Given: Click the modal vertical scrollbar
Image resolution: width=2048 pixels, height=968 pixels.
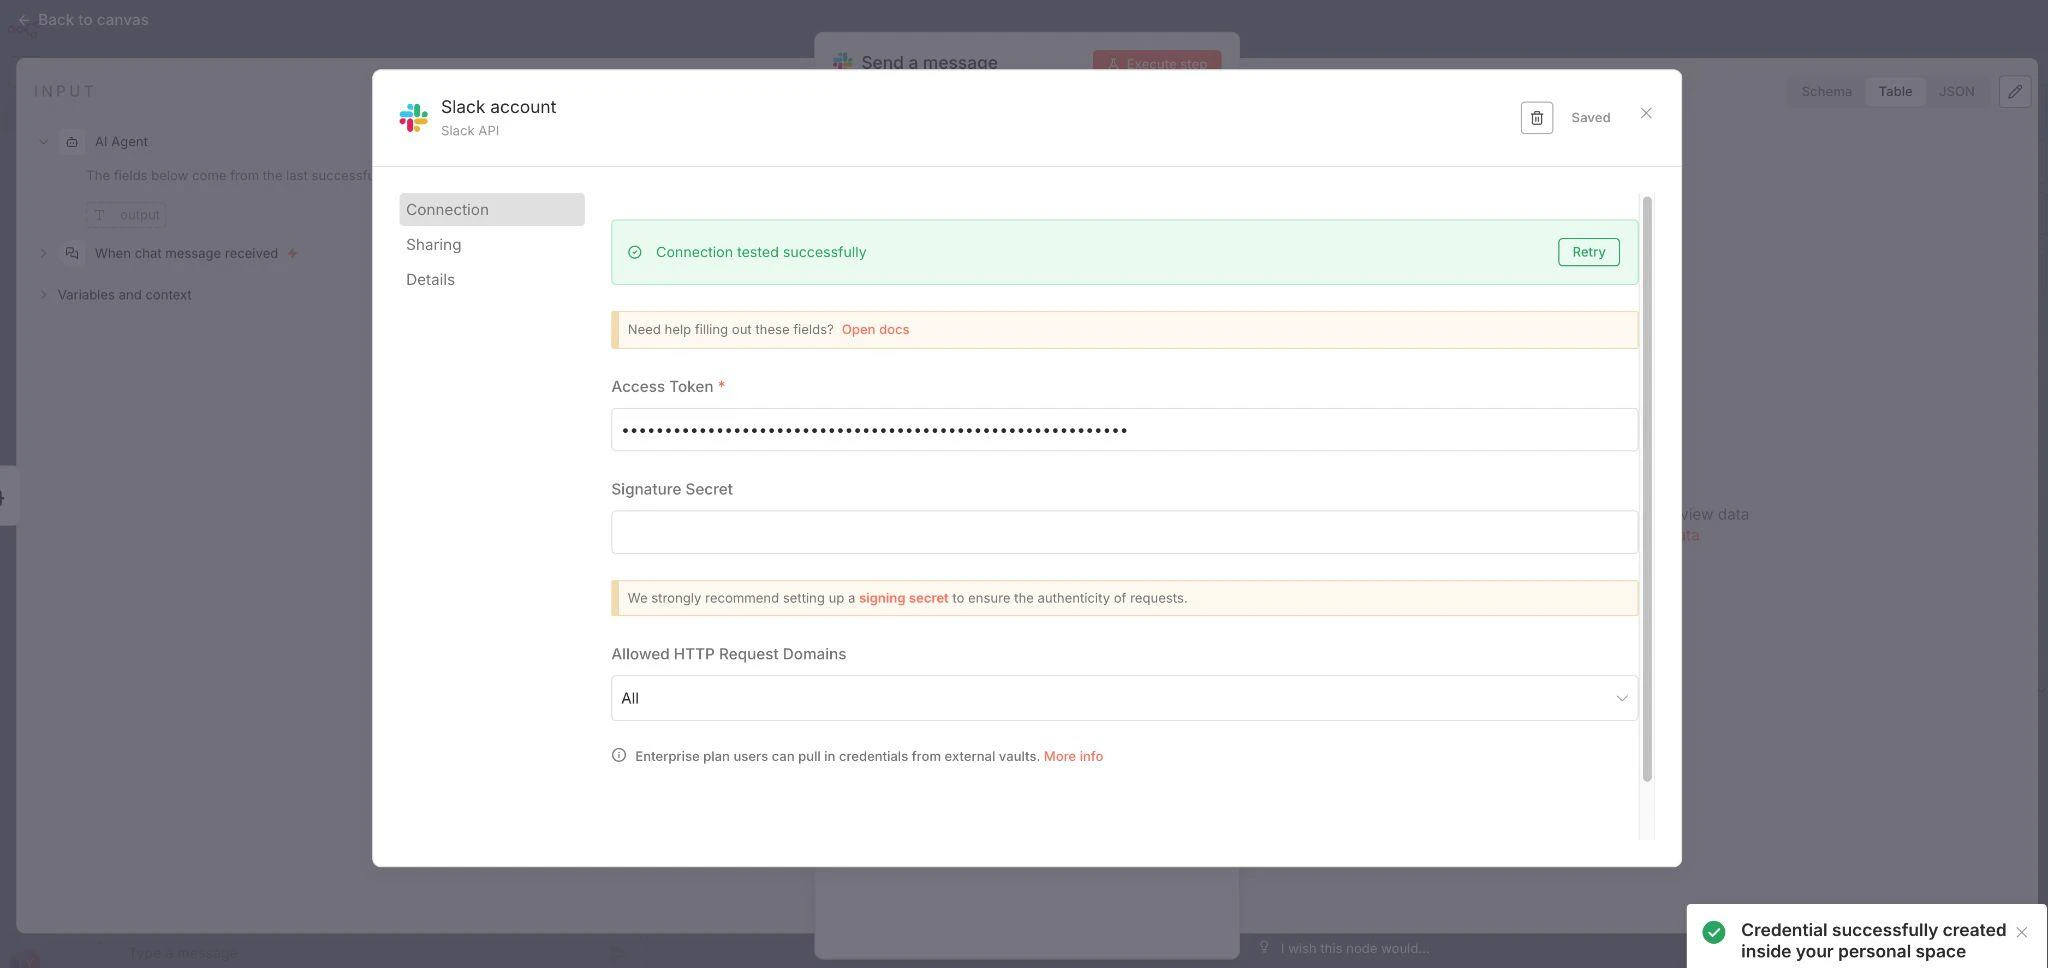Looking at the screenshot, I should [x=1647, y=488].
